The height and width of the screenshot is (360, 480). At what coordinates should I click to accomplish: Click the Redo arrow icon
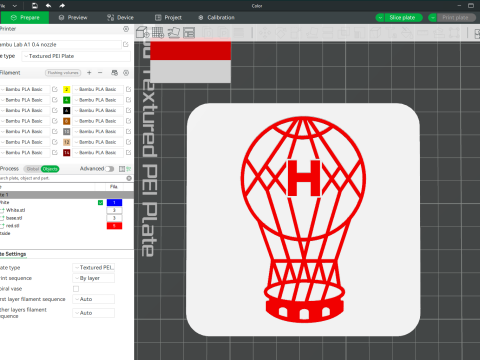click(62, 6)
